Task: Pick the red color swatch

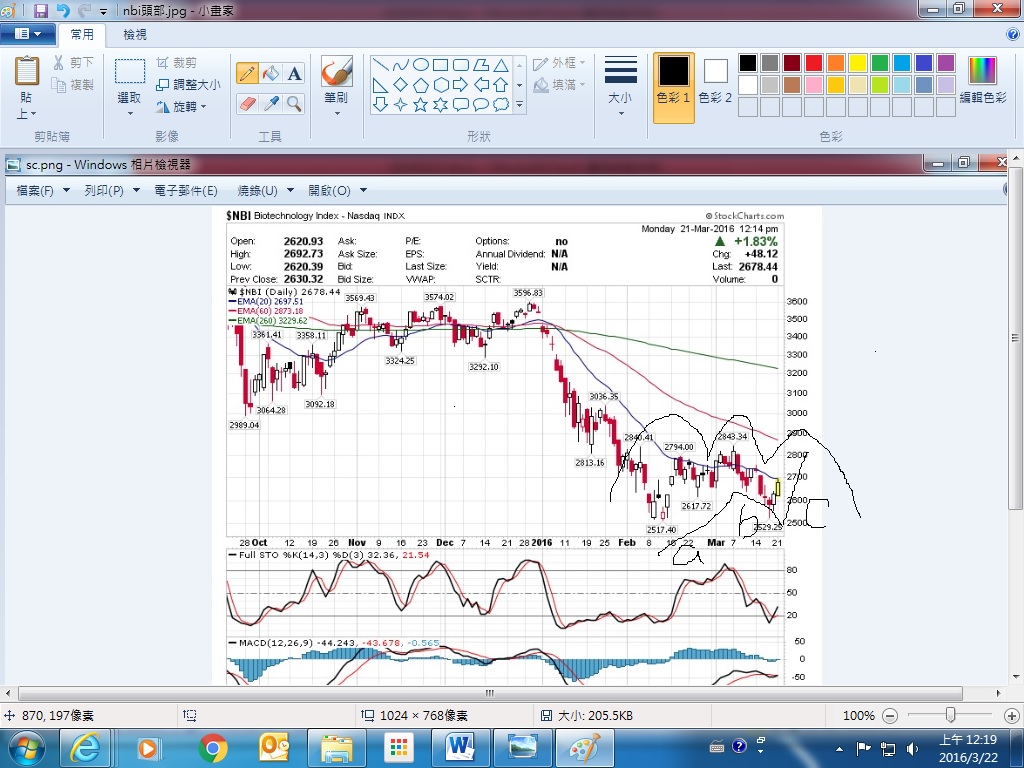Action: 814,63
